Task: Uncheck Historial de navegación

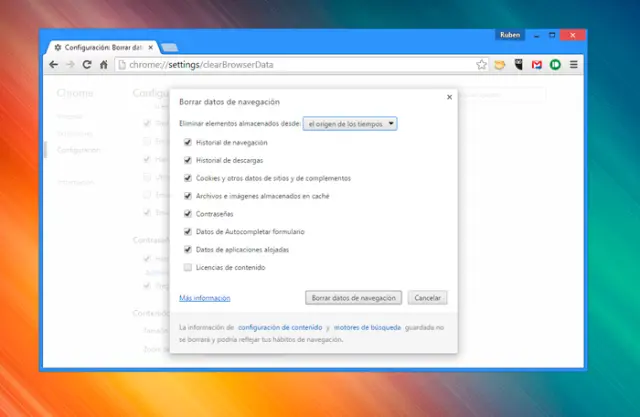Action: [x=188, y=143]
